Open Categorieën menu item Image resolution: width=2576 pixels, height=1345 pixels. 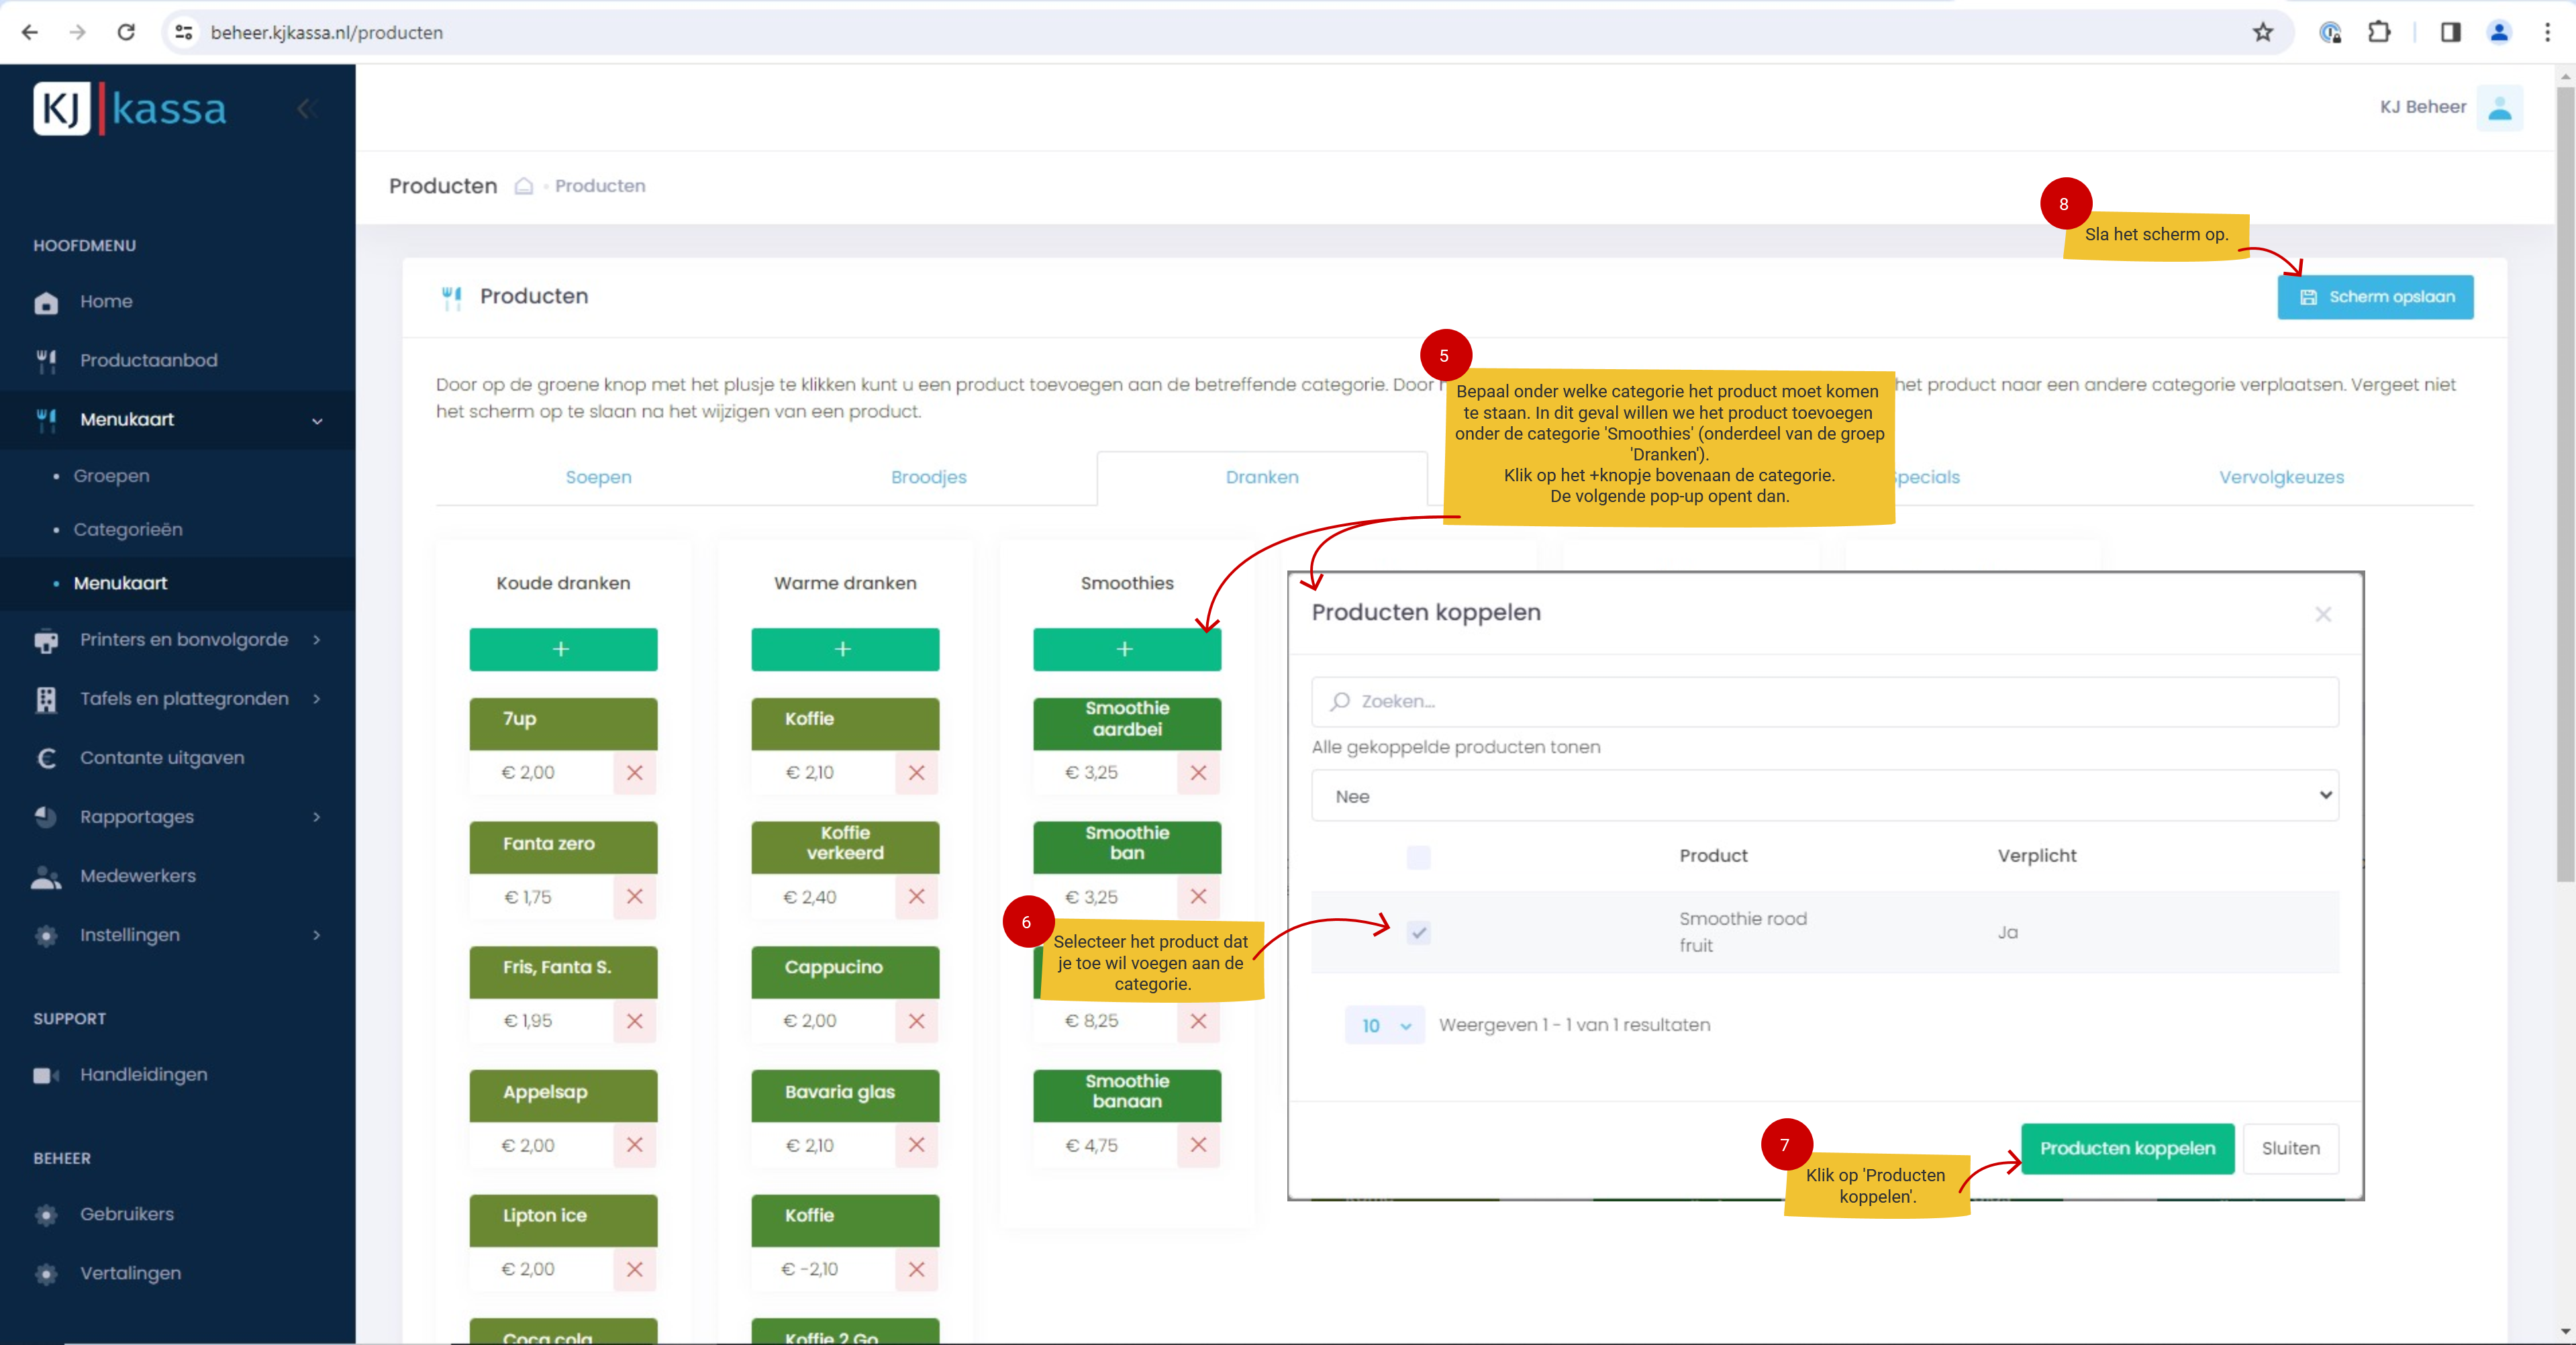click(128, 529)
